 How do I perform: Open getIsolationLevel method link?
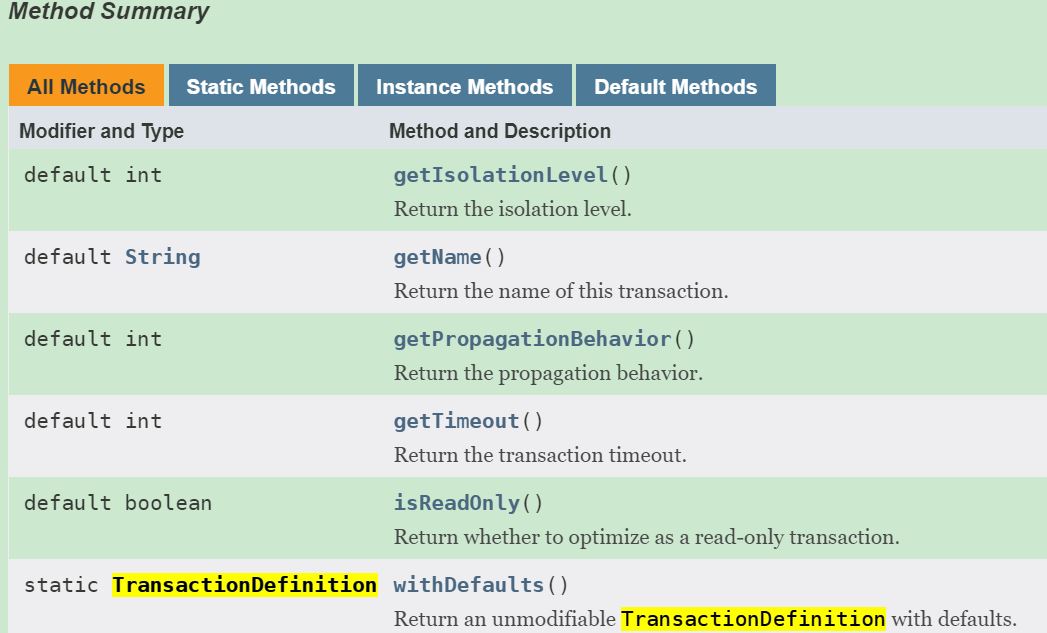[x=501, y=175]
